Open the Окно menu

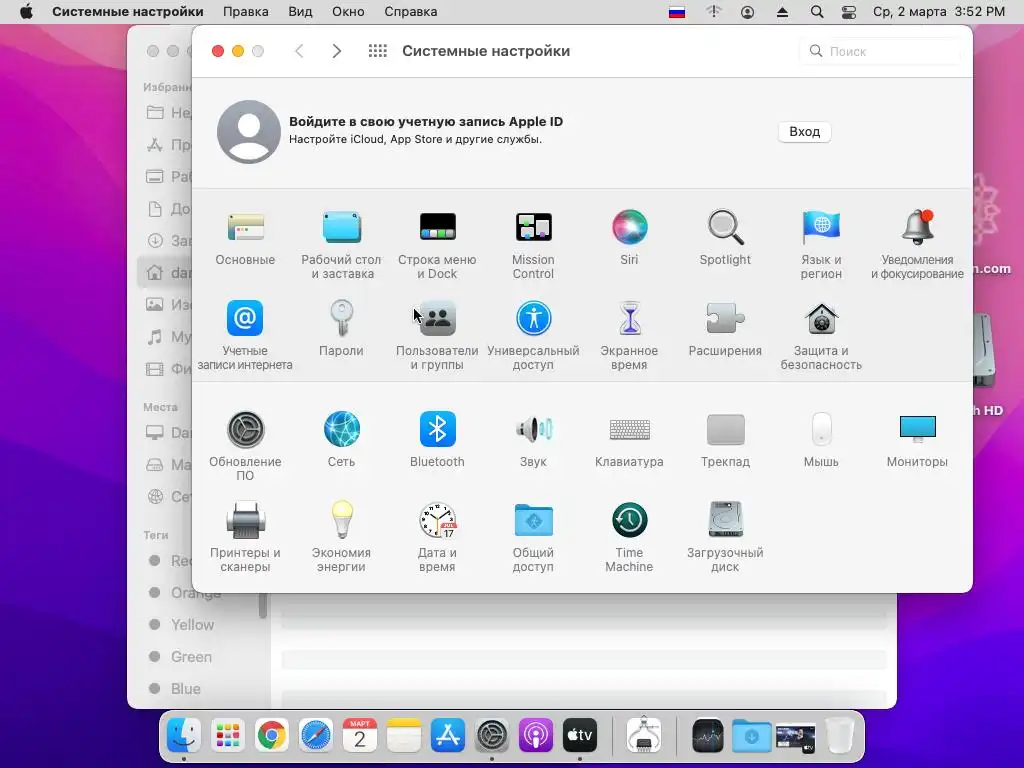tap(348, 12)
